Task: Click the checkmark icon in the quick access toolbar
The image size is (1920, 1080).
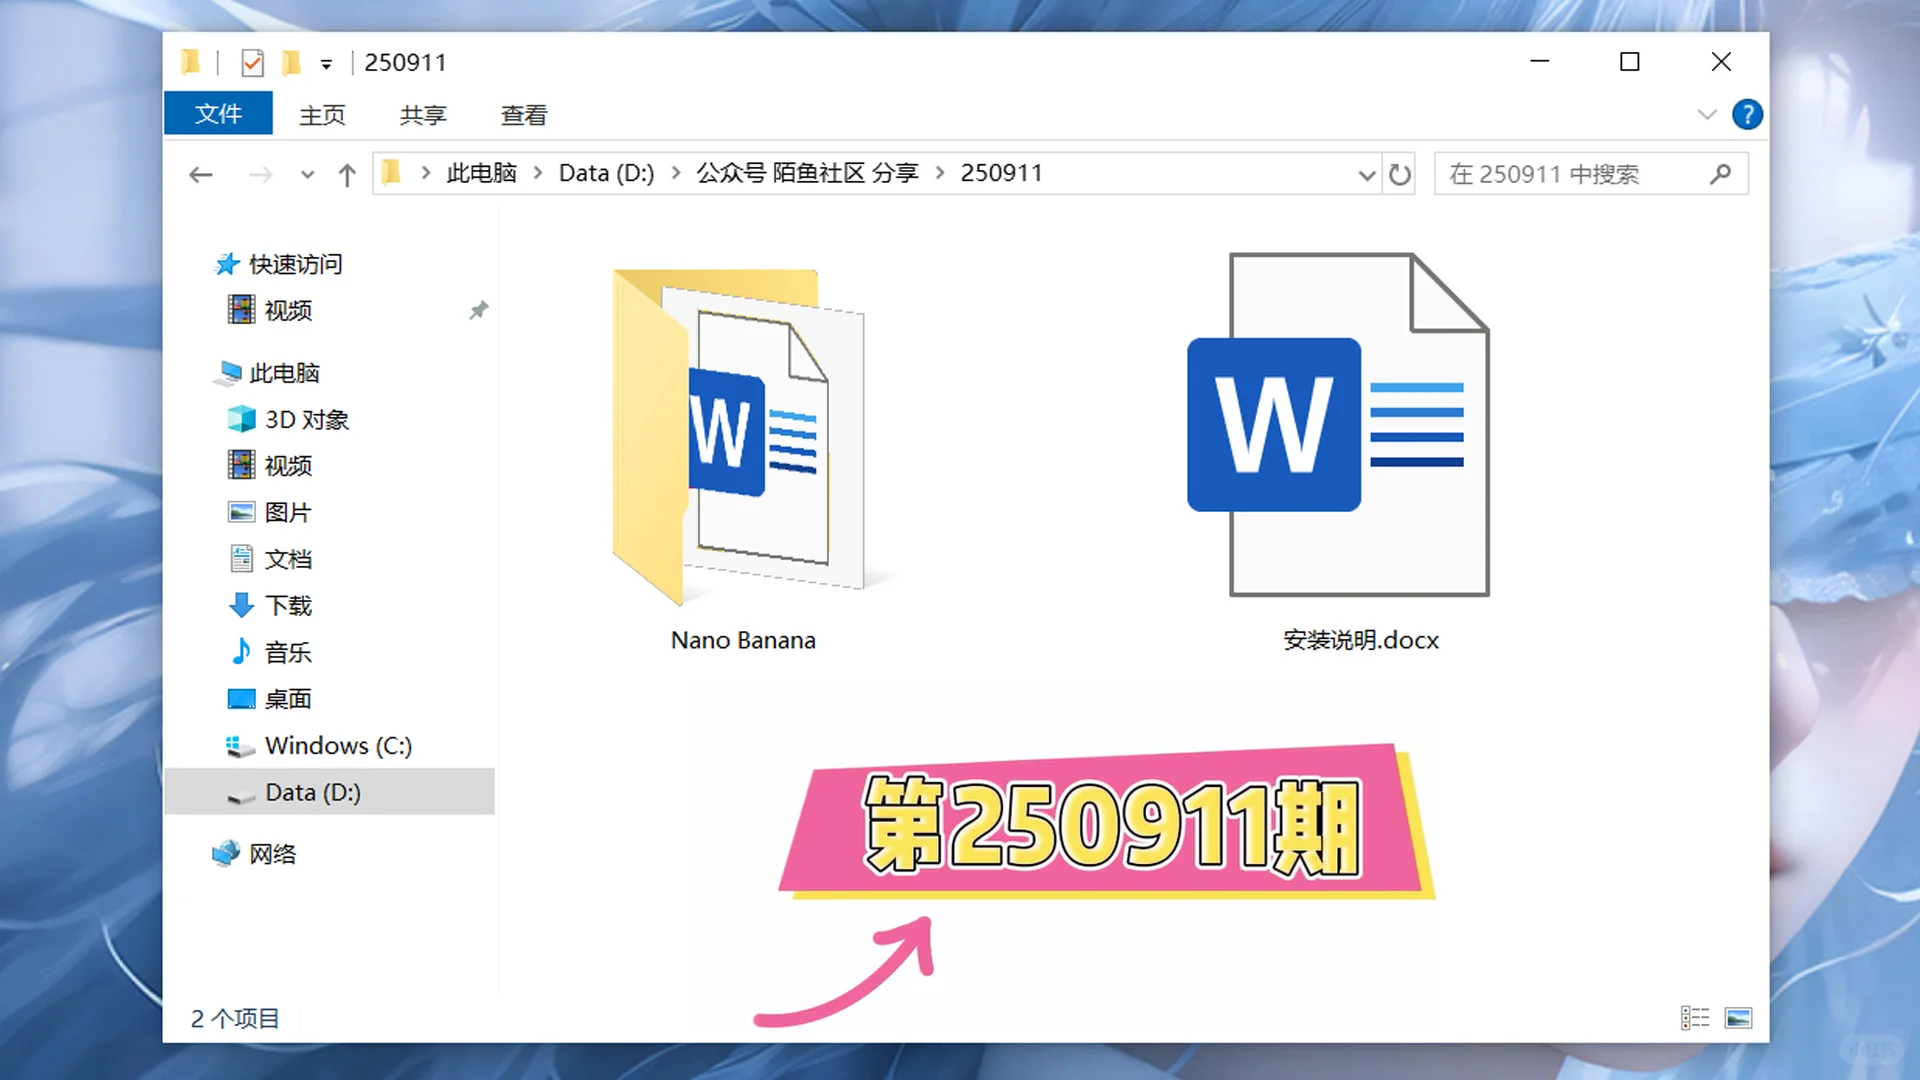Action: (251, 62)
